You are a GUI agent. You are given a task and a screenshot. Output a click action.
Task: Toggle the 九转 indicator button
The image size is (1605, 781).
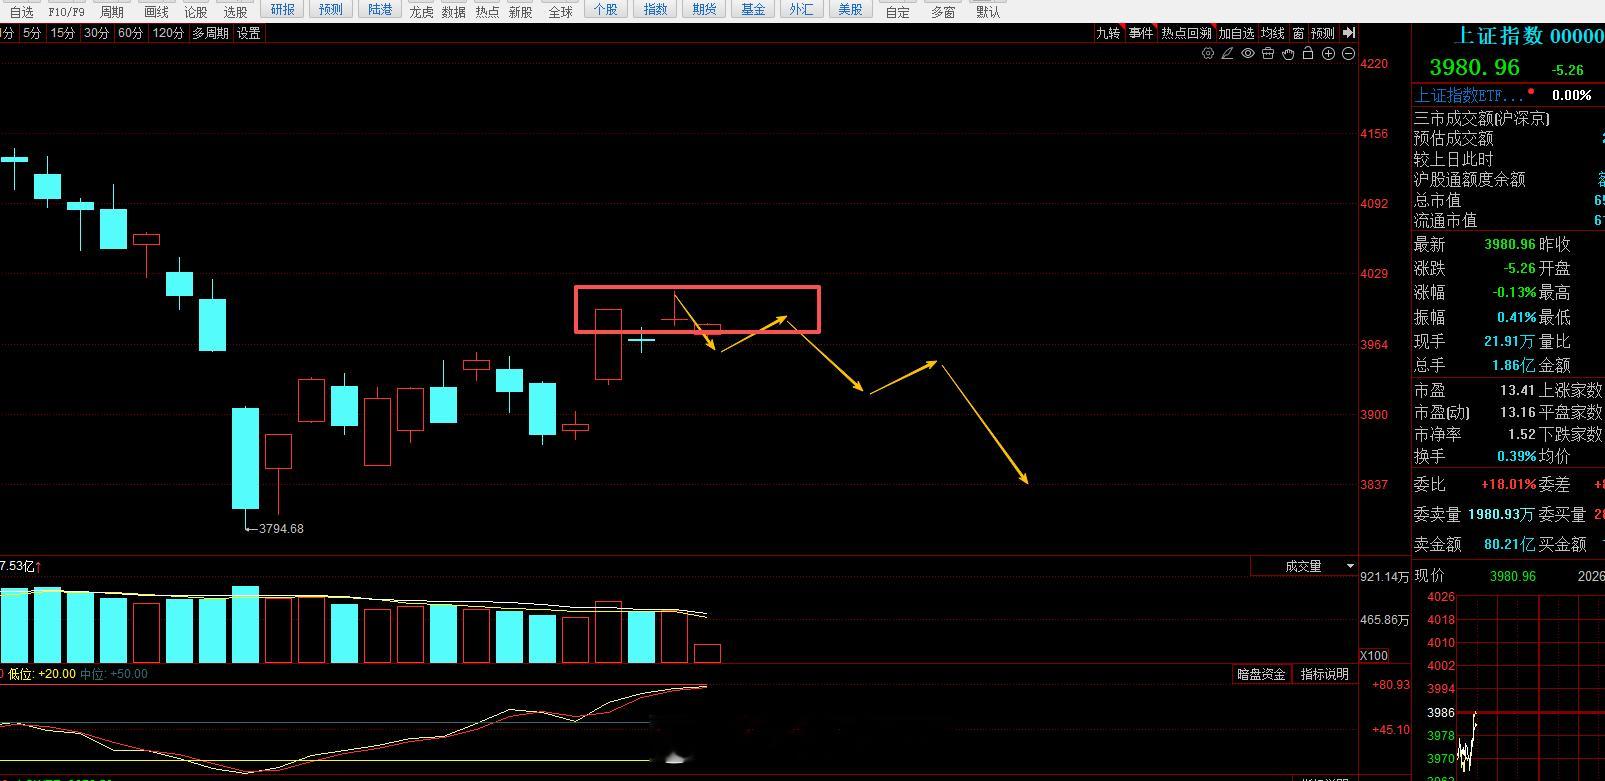click(x=1108, y=33)
